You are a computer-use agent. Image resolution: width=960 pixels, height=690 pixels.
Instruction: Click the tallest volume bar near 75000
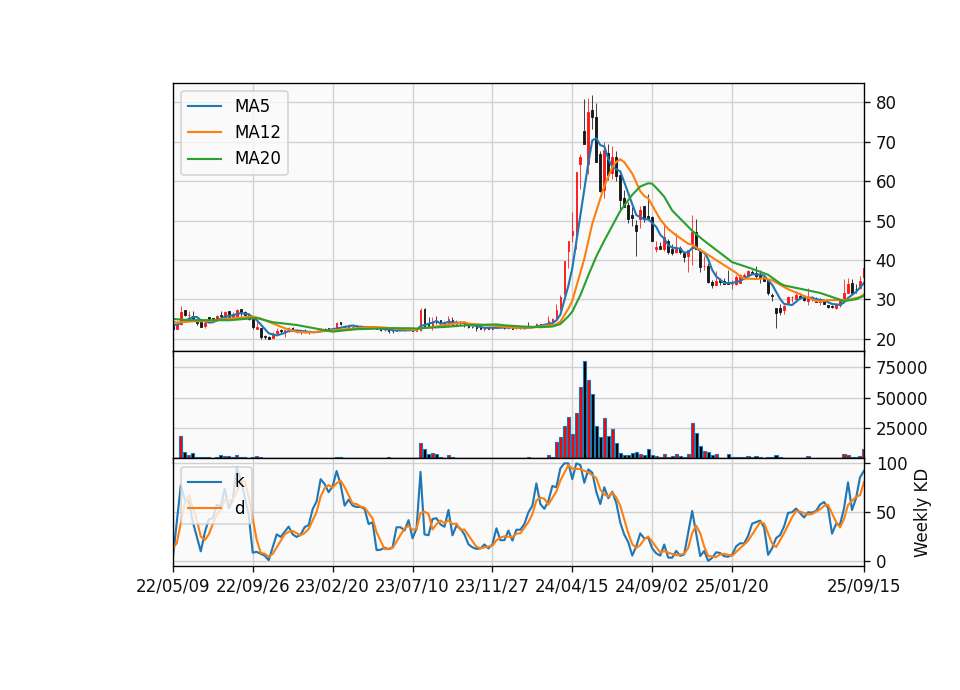pos(585,410)
